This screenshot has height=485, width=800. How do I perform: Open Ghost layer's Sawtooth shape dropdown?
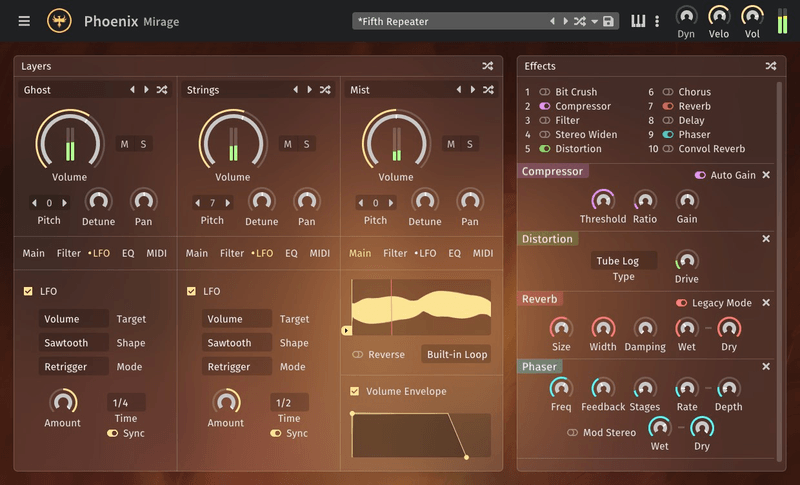point(73,343)
